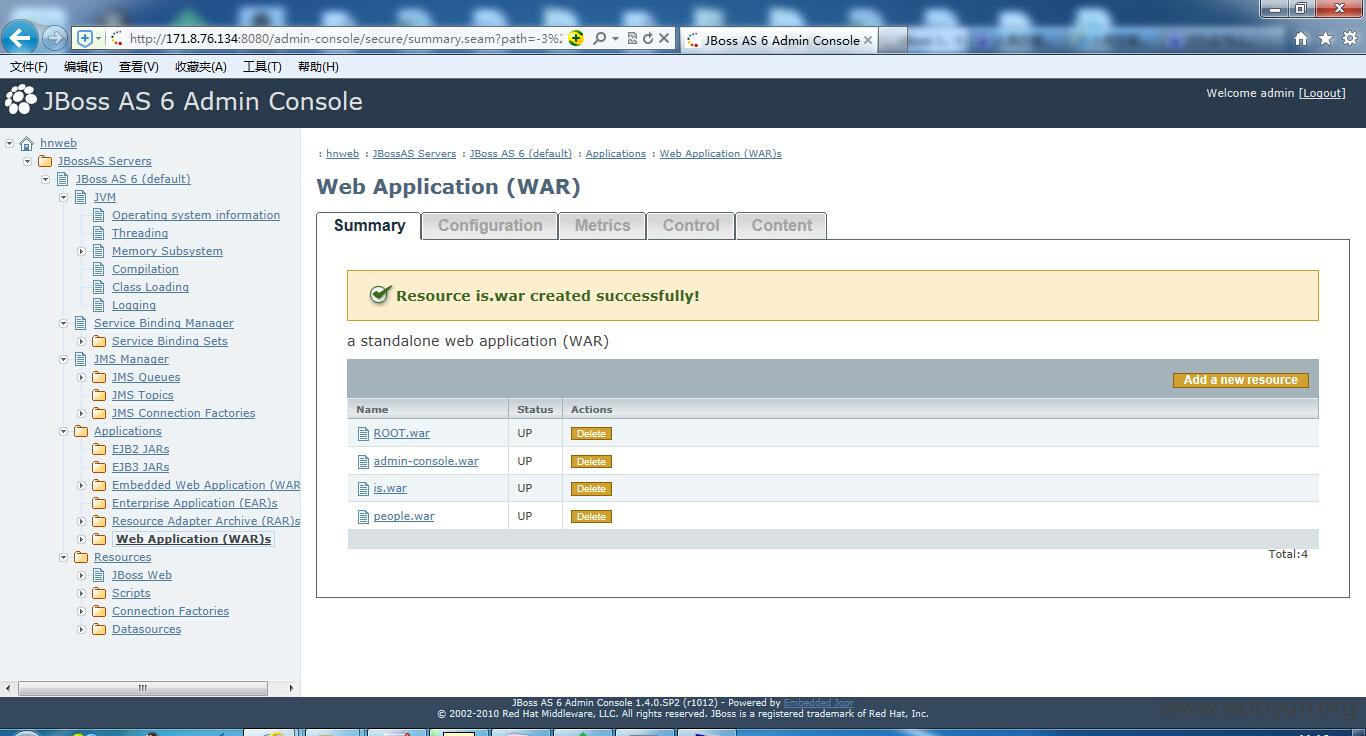Expand the JMS Connection Factories node
Viewport: 1366px width, 736px height.
(x=82, y=413)
